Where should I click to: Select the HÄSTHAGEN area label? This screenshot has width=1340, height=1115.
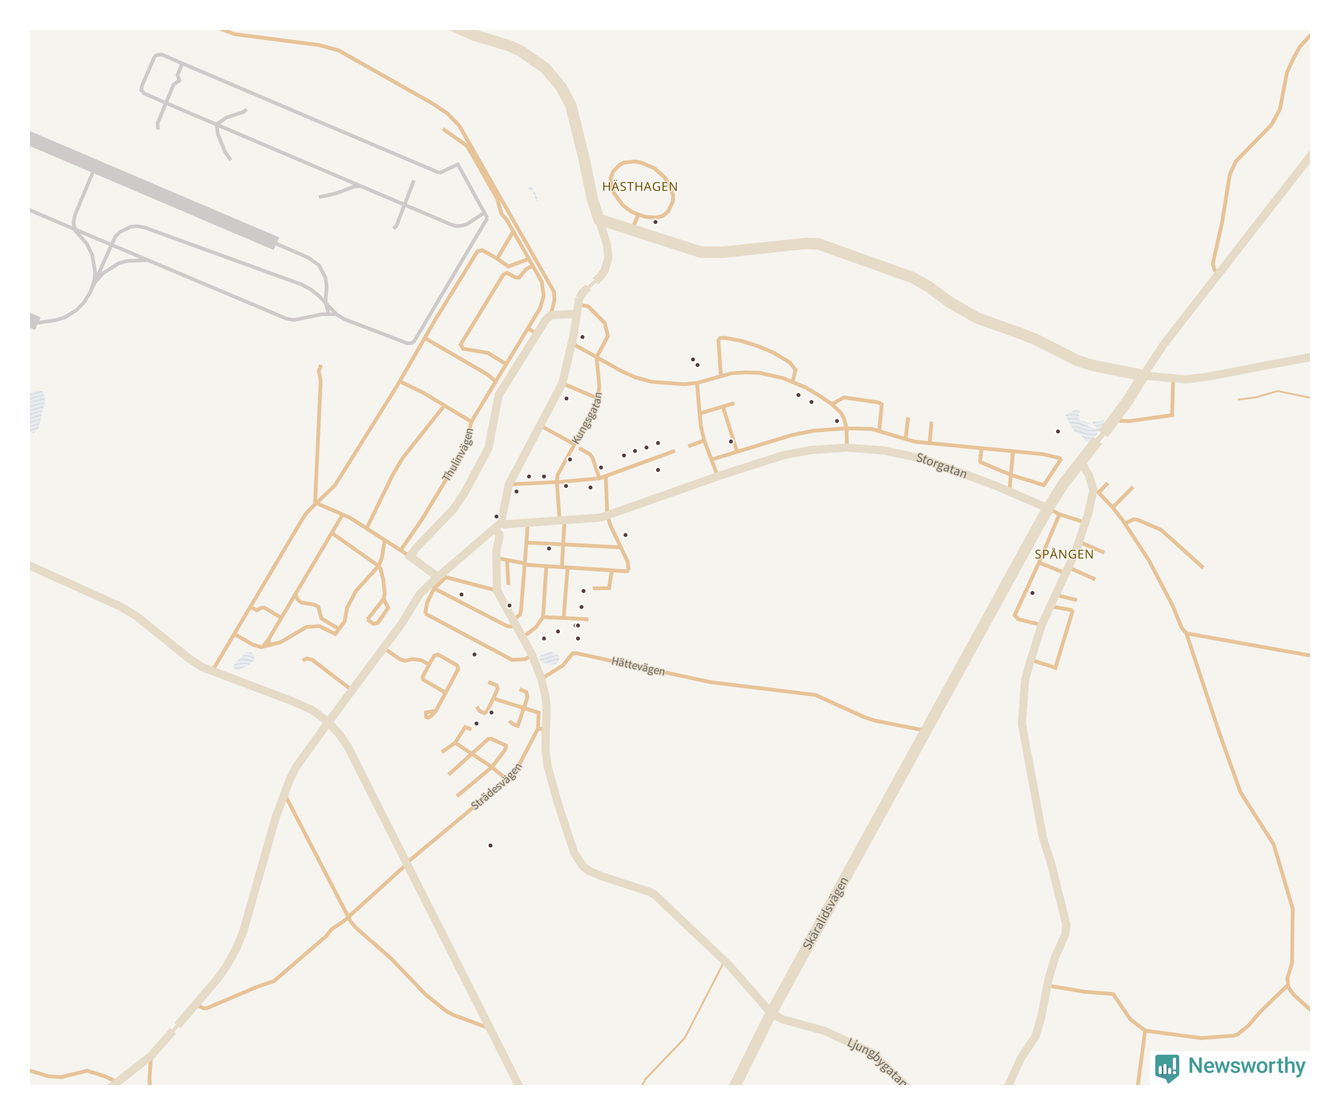pos(640,187)
